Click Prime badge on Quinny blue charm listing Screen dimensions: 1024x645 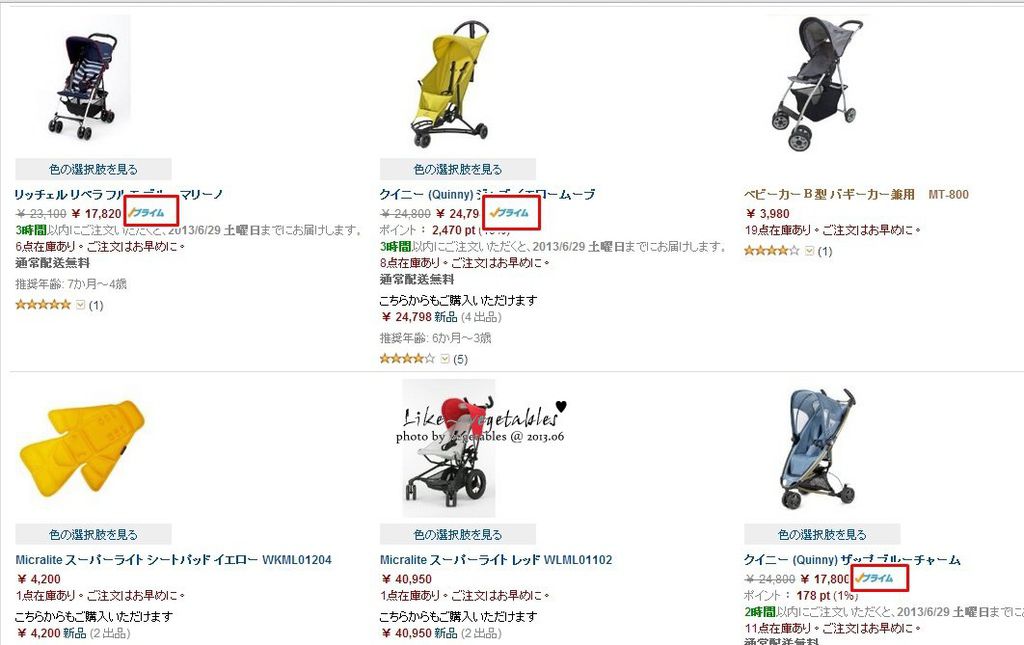point(874,578)
